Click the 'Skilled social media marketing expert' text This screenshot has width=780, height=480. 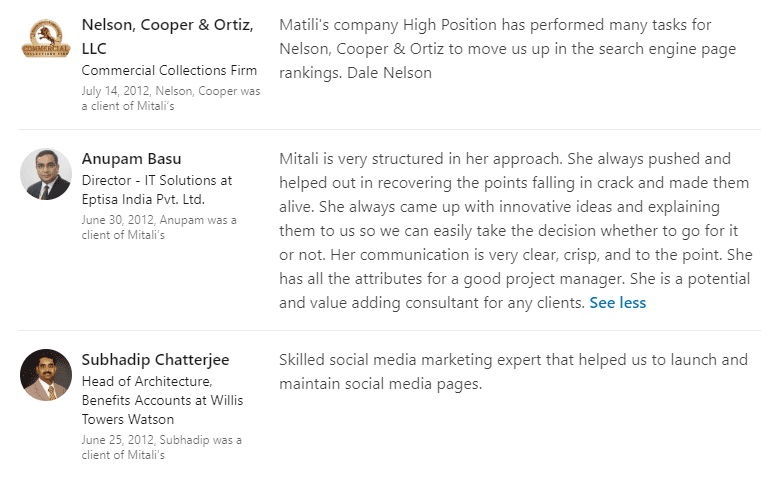[x=513, y=372]
